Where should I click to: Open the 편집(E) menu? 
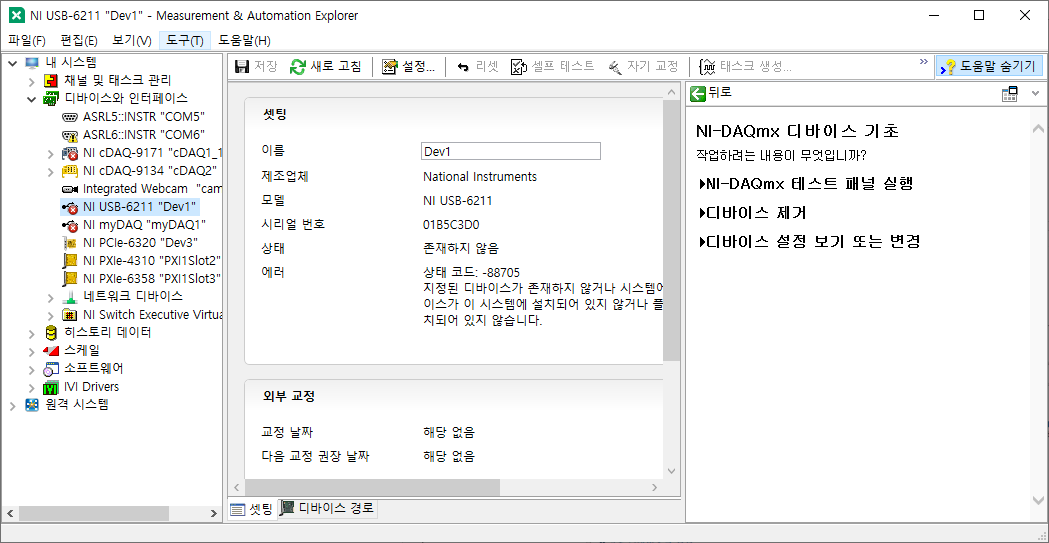(79, 41)
